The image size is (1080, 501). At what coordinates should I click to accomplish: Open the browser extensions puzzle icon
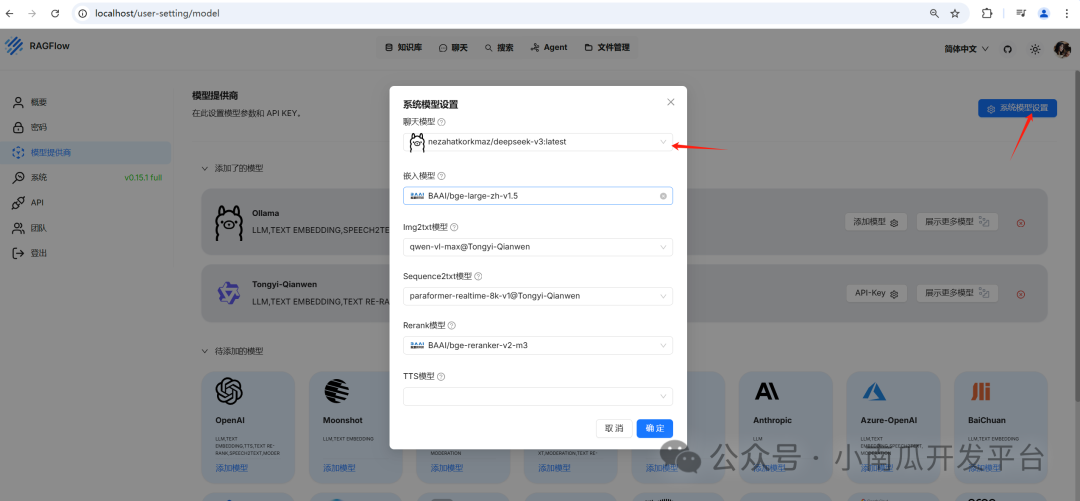click(987, 13)
